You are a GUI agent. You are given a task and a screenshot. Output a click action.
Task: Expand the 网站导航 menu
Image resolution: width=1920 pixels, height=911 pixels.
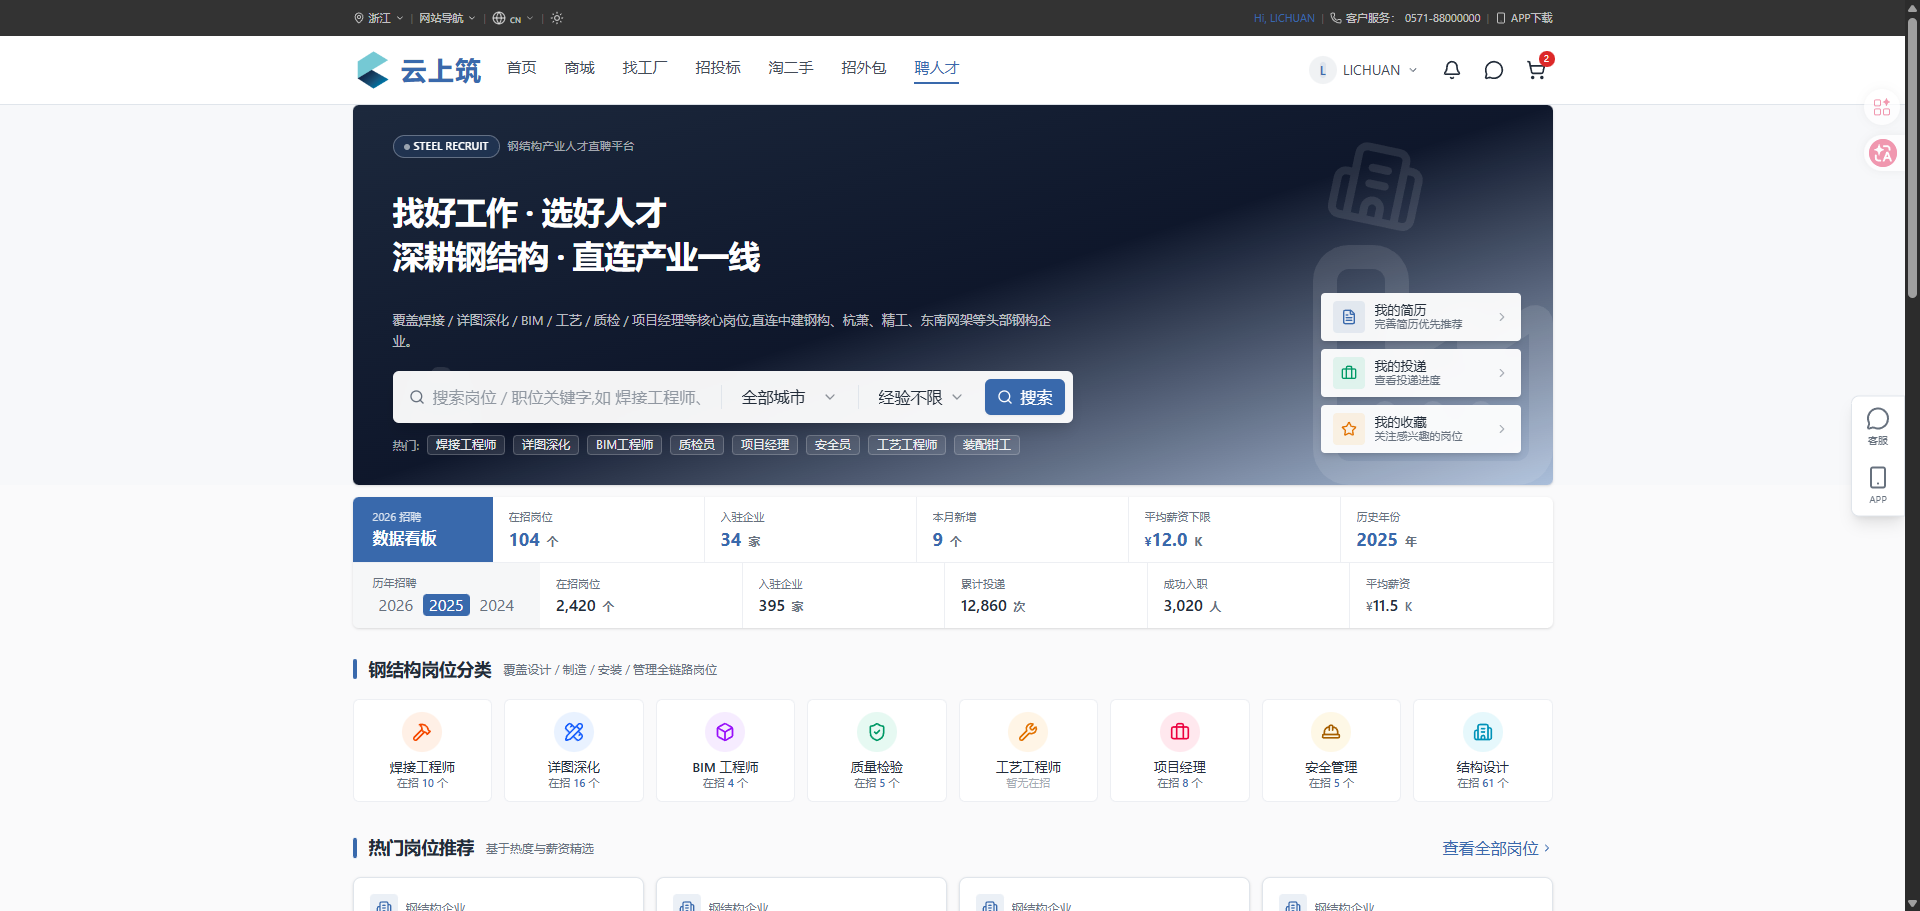[447, 18]
